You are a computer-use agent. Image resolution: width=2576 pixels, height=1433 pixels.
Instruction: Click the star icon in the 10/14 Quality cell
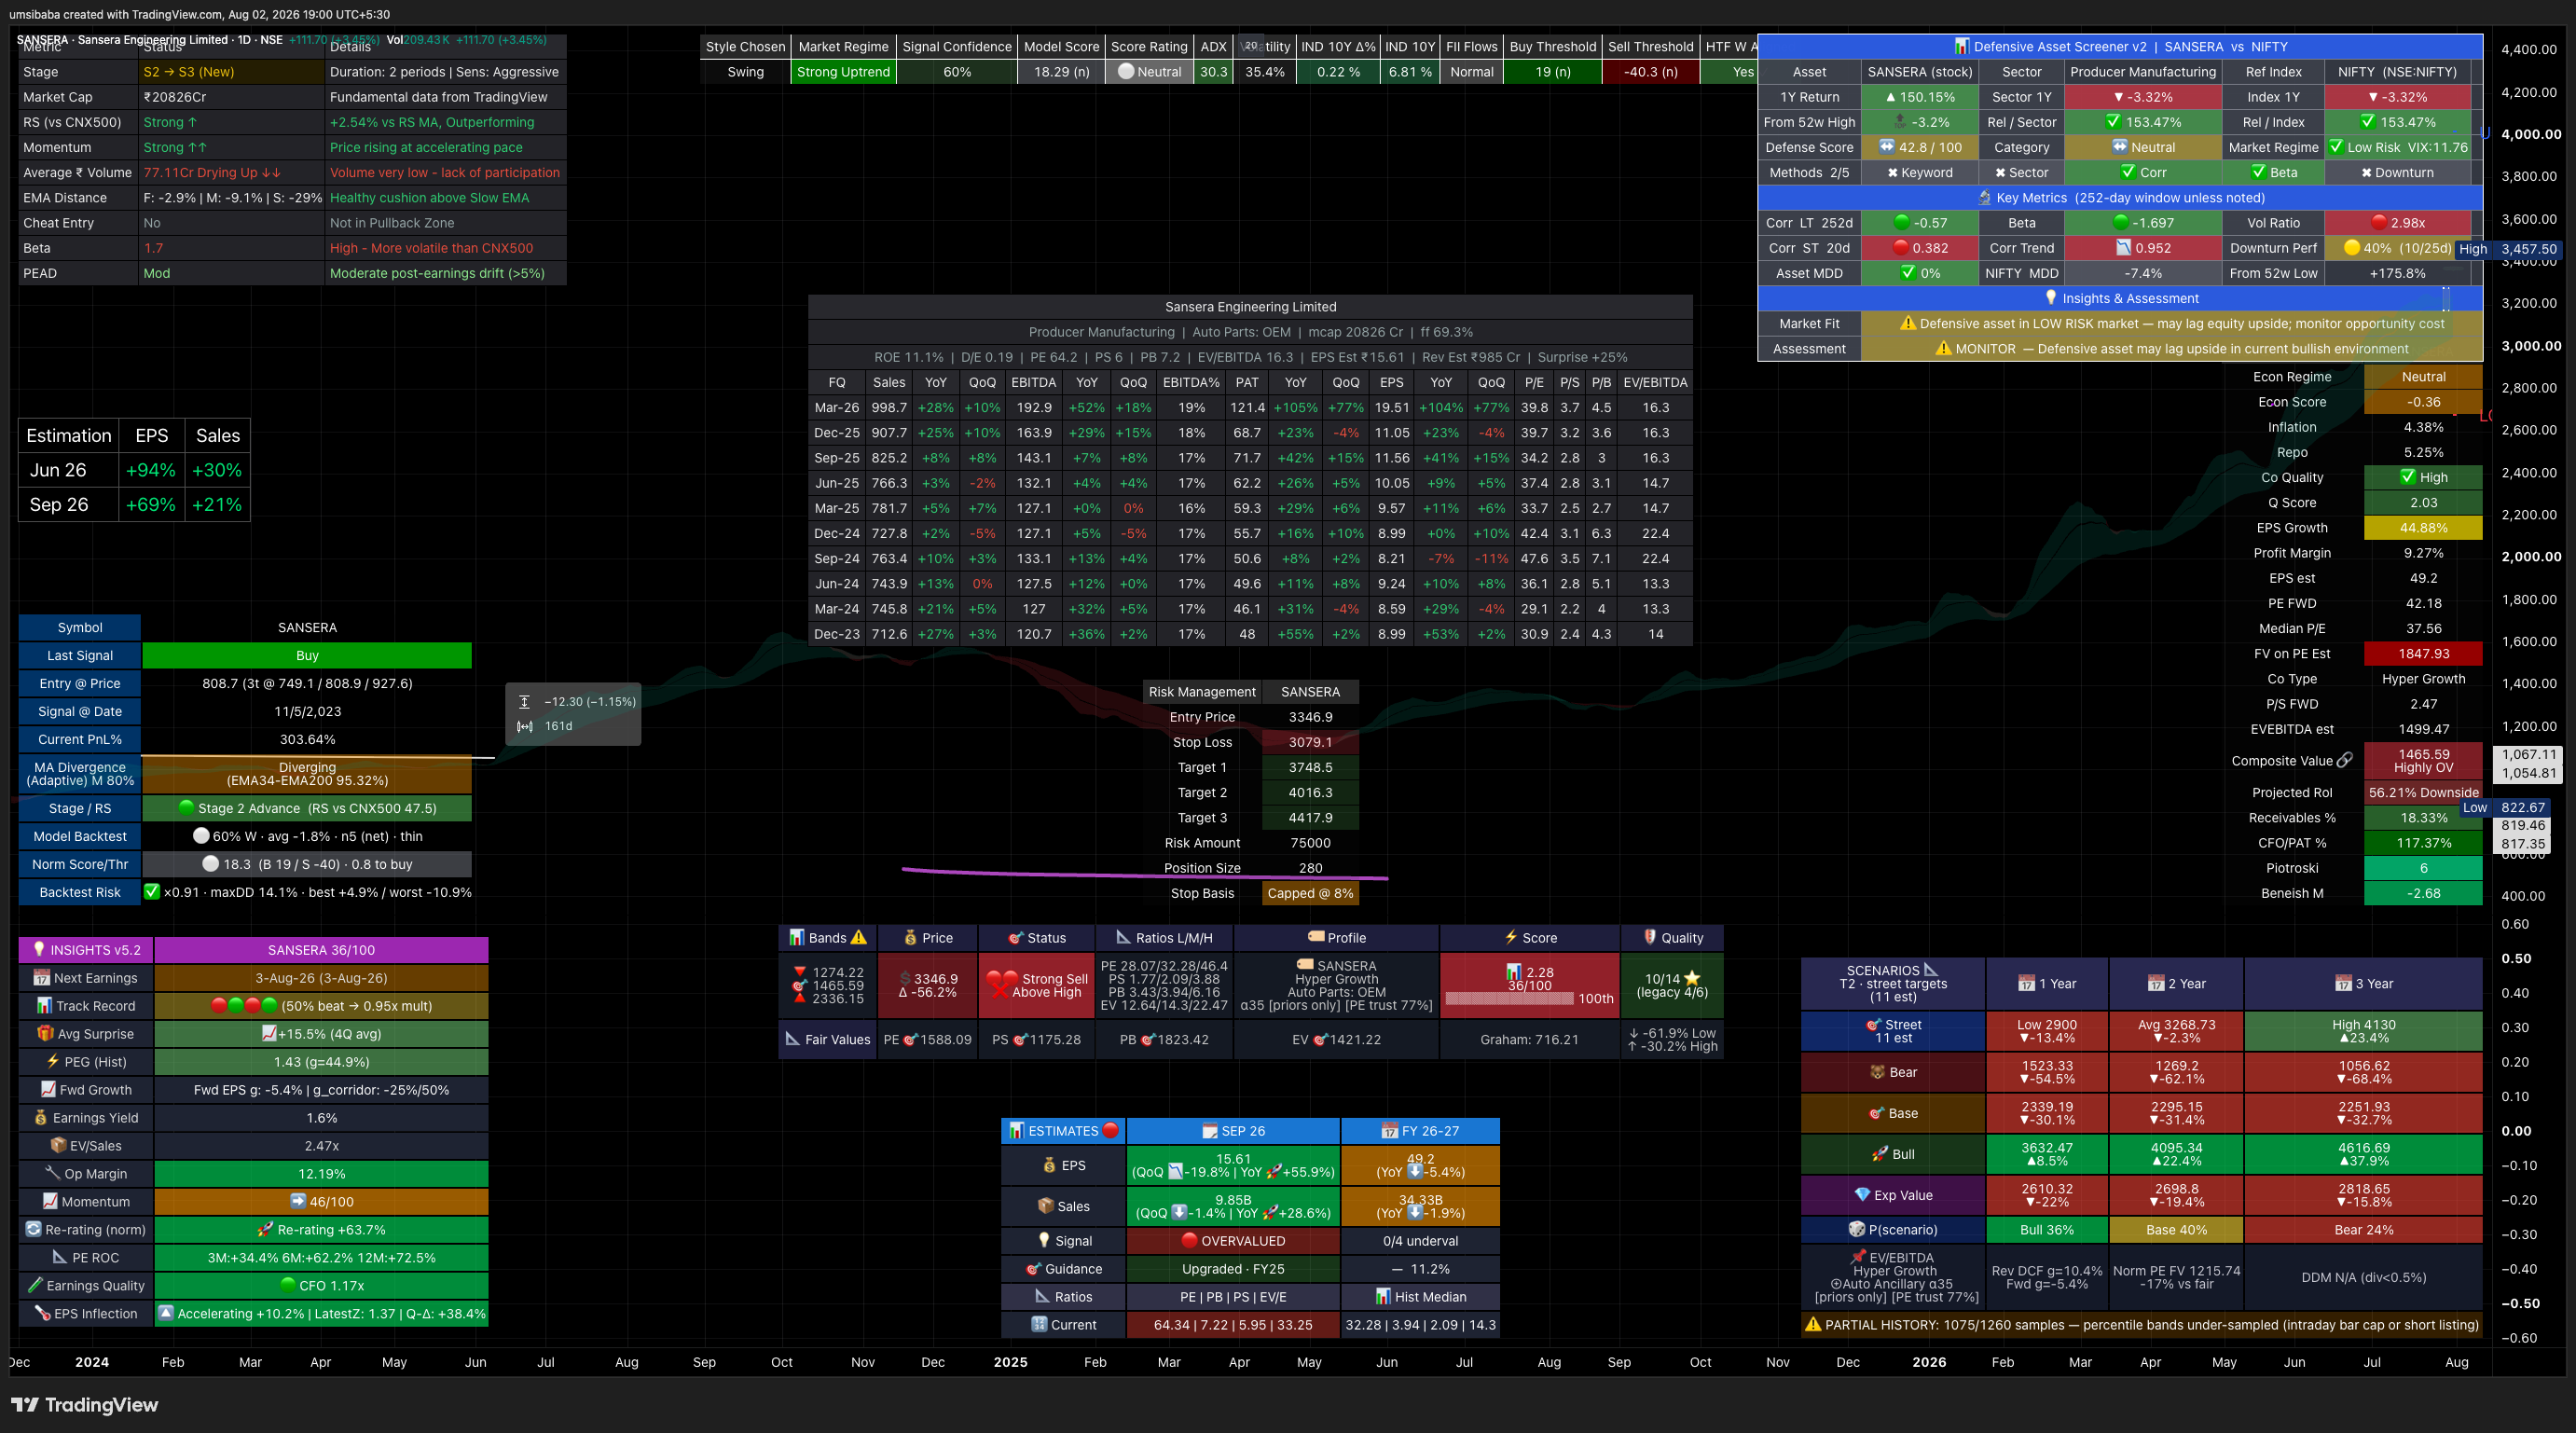(x=1691, y=978)
